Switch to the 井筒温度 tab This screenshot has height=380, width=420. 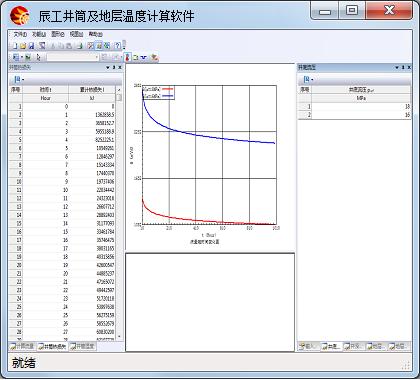(x=83, y=346)
